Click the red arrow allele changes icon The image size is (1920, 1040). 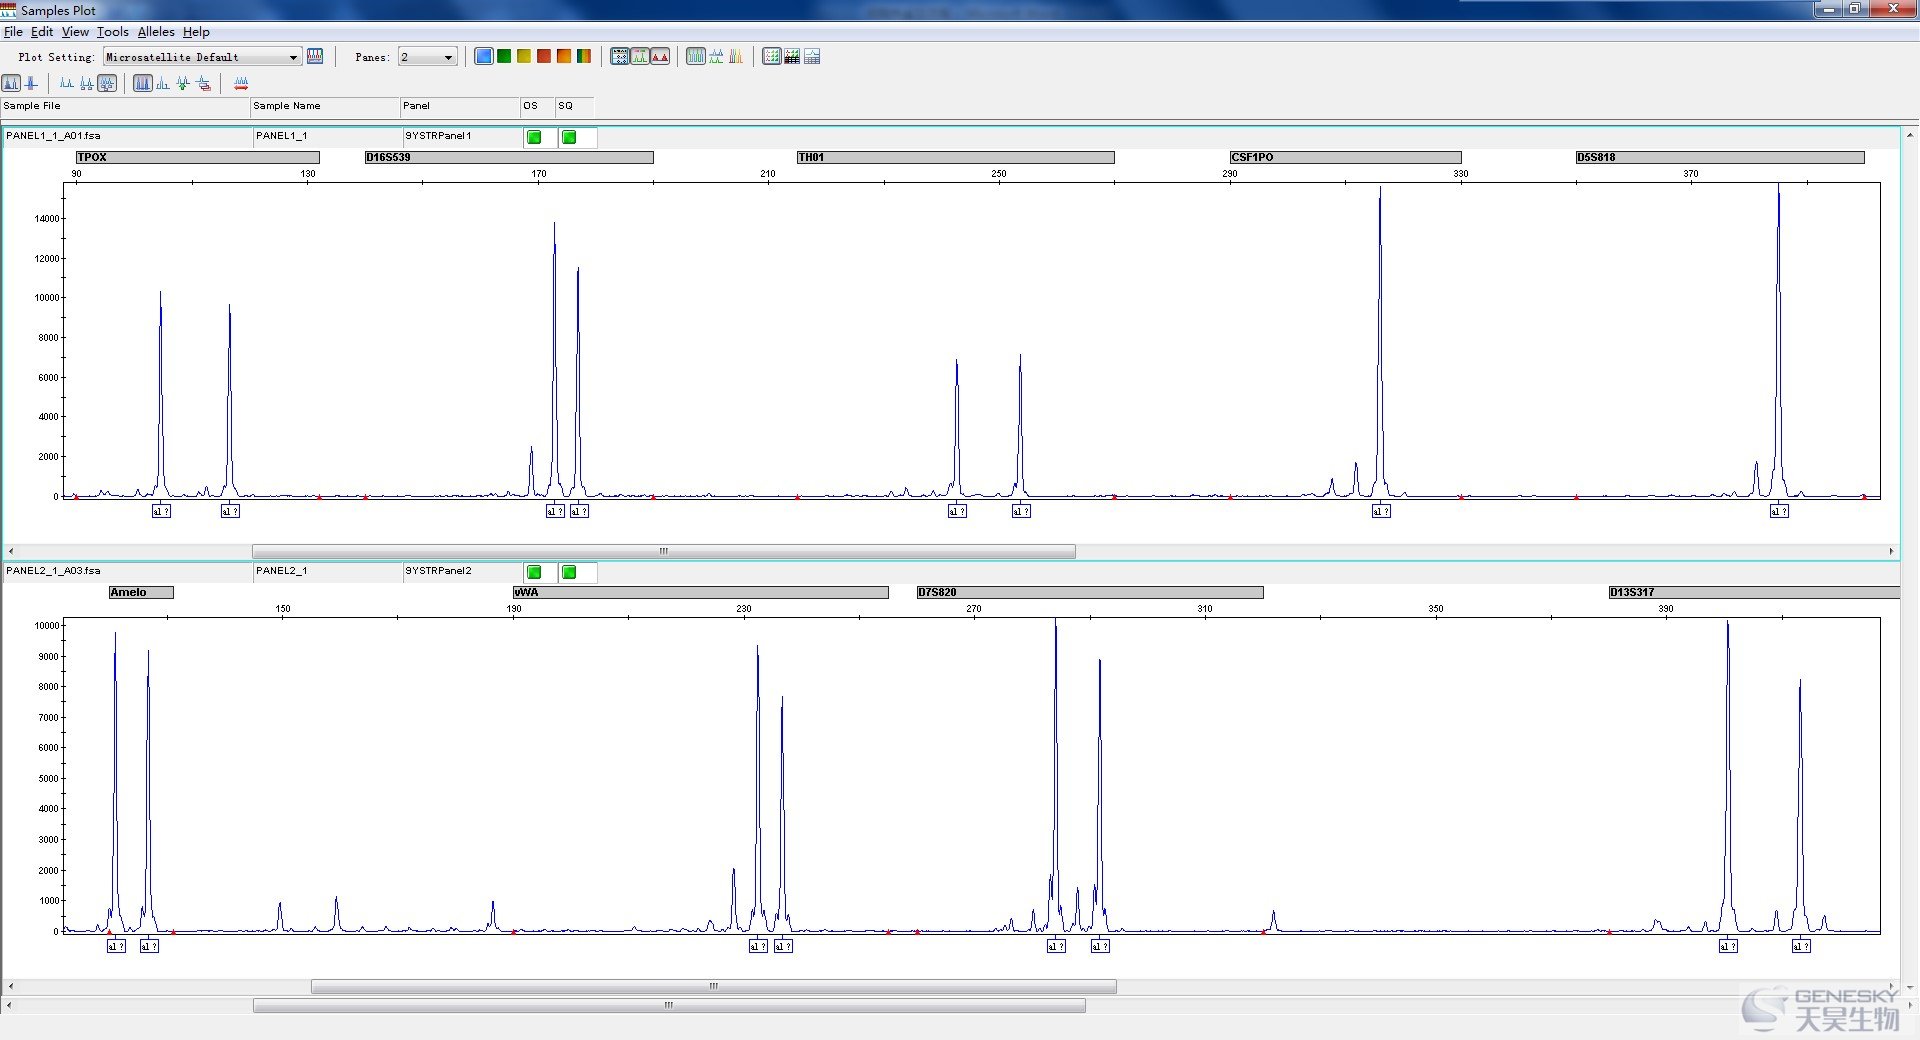pyautogui.click(x=240, y=83)
